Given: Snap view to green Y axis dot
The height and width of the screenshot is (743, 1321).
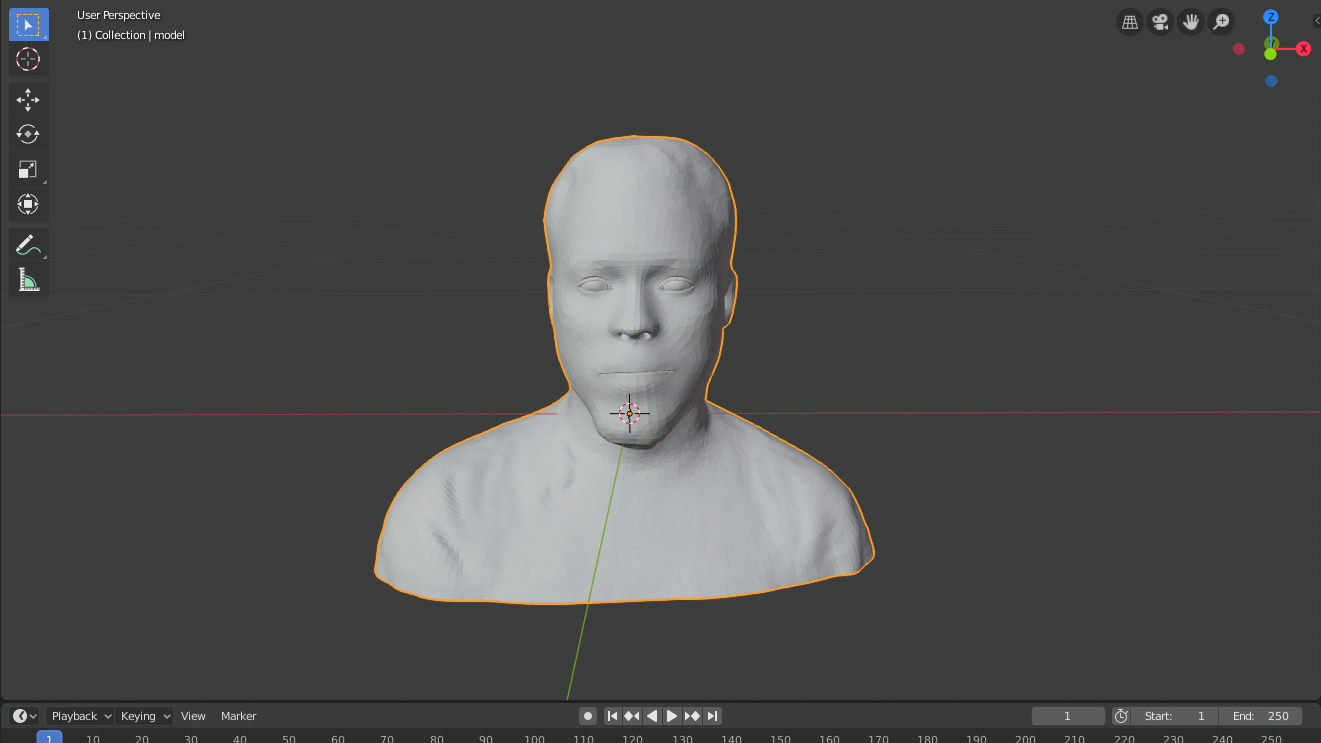Looking at the screenshot, I should coord(1270,53).
